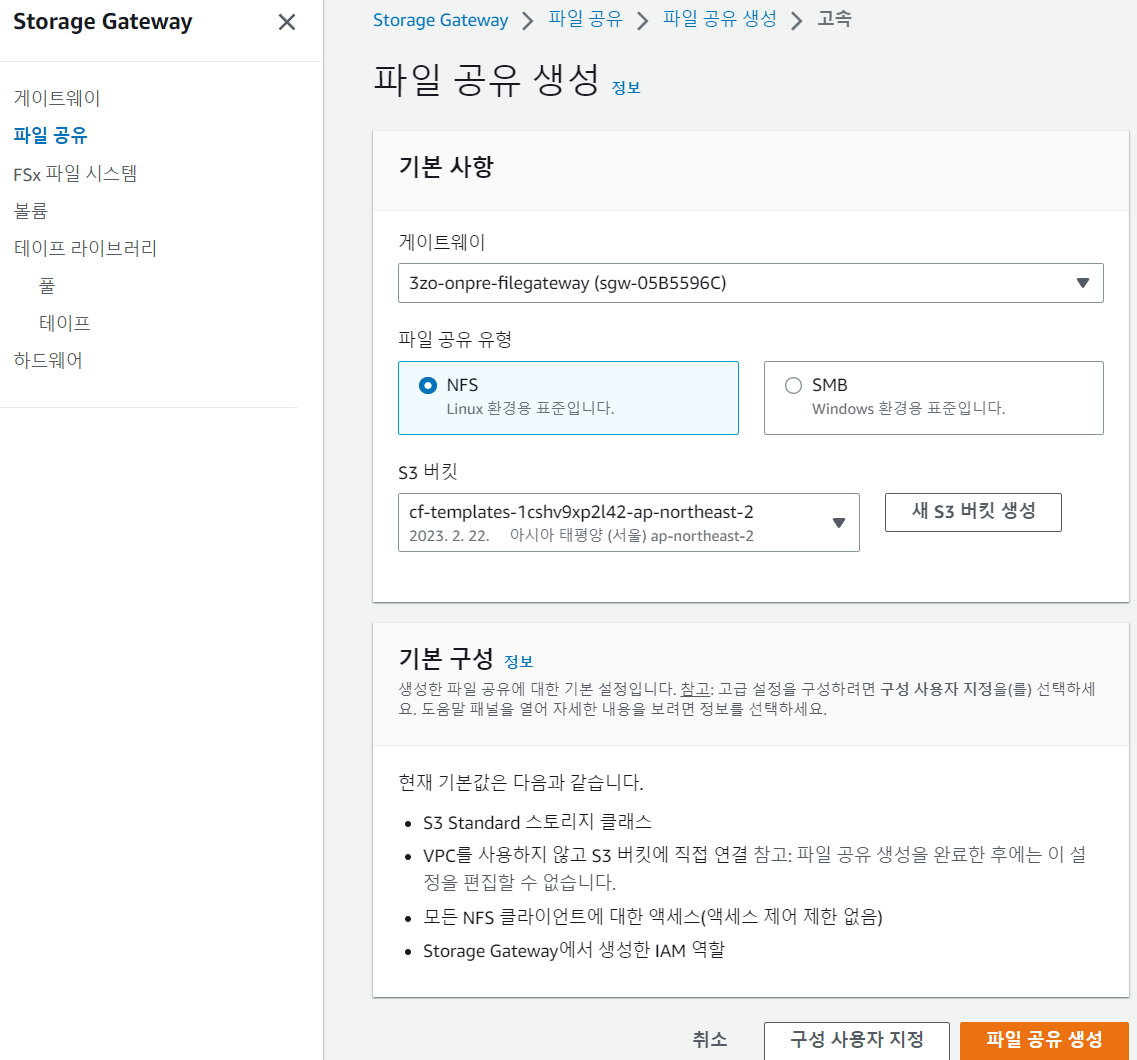The image size is (1137, 1060).
Task: Click the 파일 공유 생성 breadcrumb link
Action: click(719, 20)
